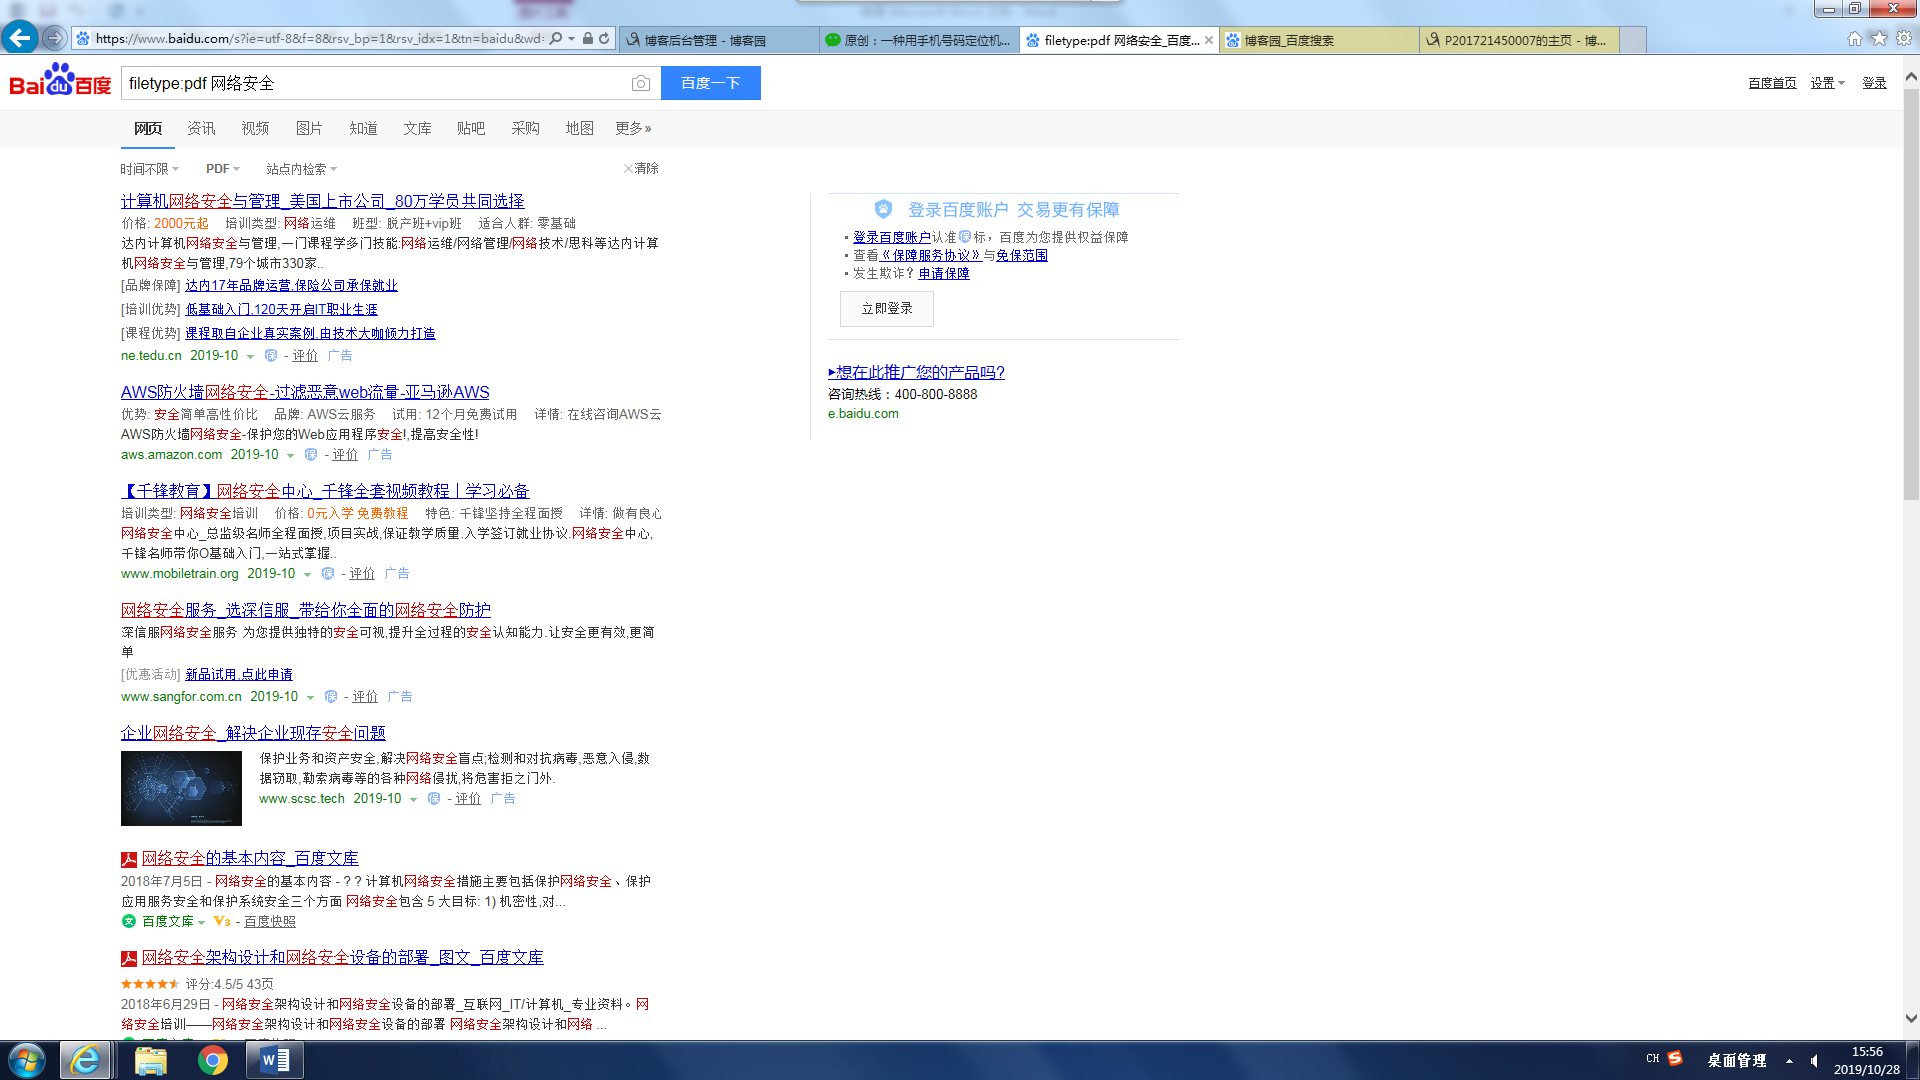Expand the PDF file type filter
The height and width of the screenshot is (1080, 1920).
pos(222,169)
